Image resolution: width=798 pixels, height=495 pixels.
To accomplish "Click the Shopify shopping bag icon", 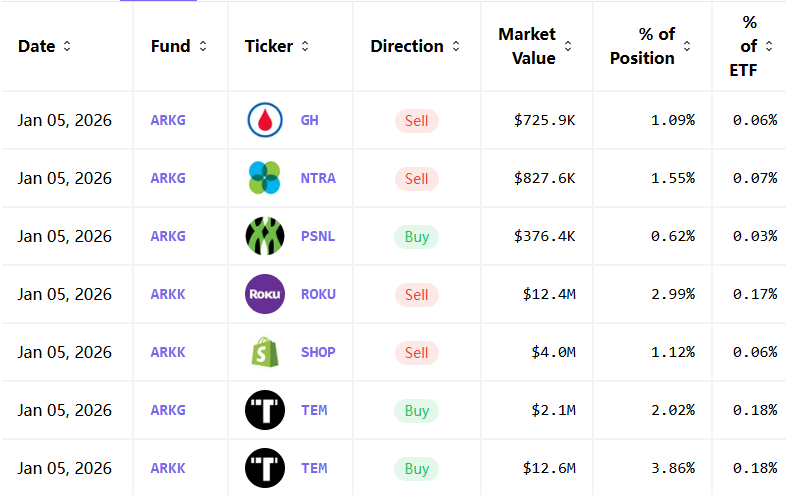I will pyautogui.click(x=265, y=353).
